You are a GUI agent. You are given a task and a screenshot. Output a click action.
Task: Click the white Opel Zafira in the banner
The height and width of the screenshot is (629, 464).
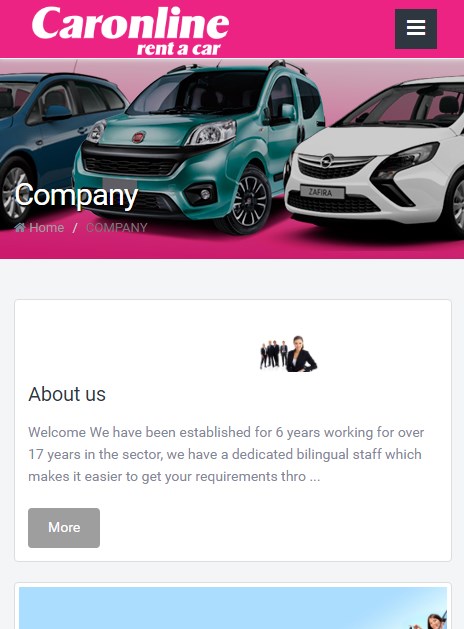[x=374, y=156]
